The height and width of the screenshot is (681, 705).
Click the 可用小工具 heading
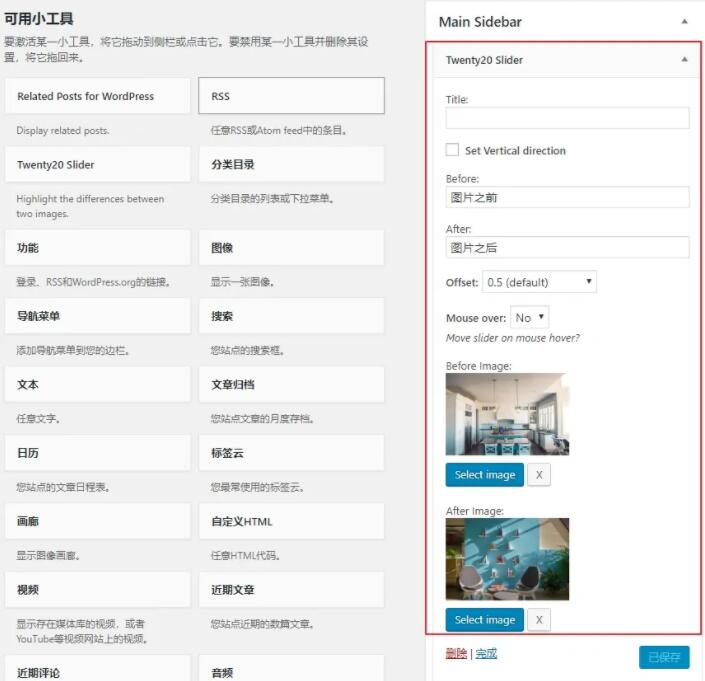(x=39, y=18)
